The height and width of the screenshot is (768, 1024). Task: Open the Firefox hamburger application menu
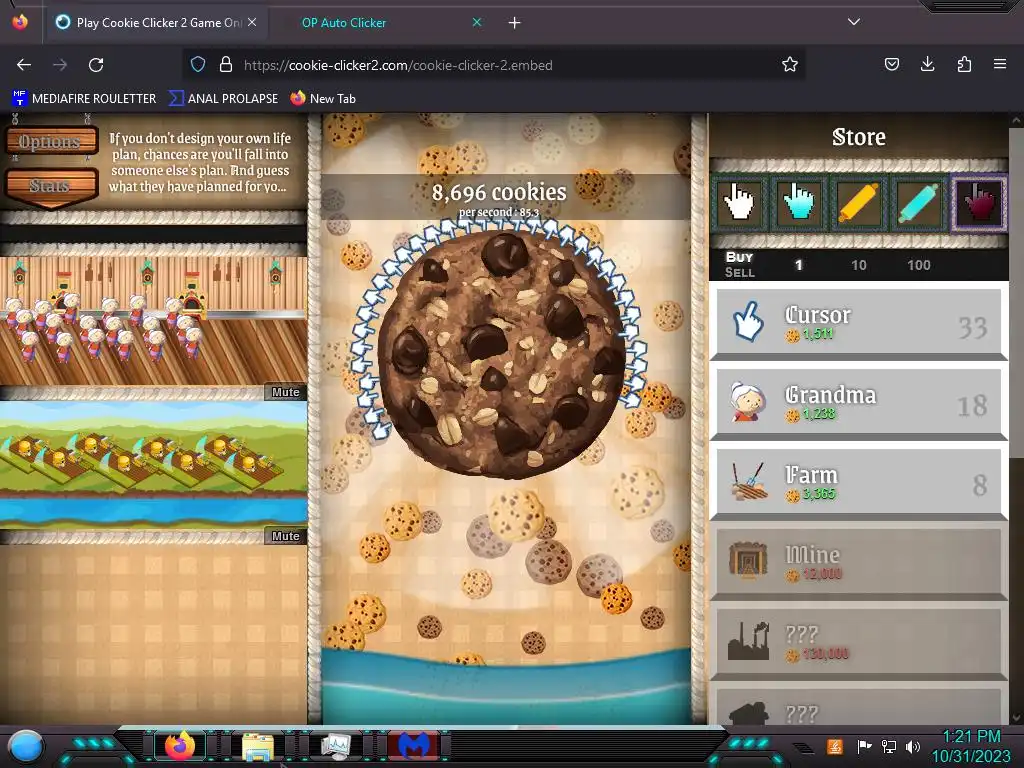(1000, 64)
